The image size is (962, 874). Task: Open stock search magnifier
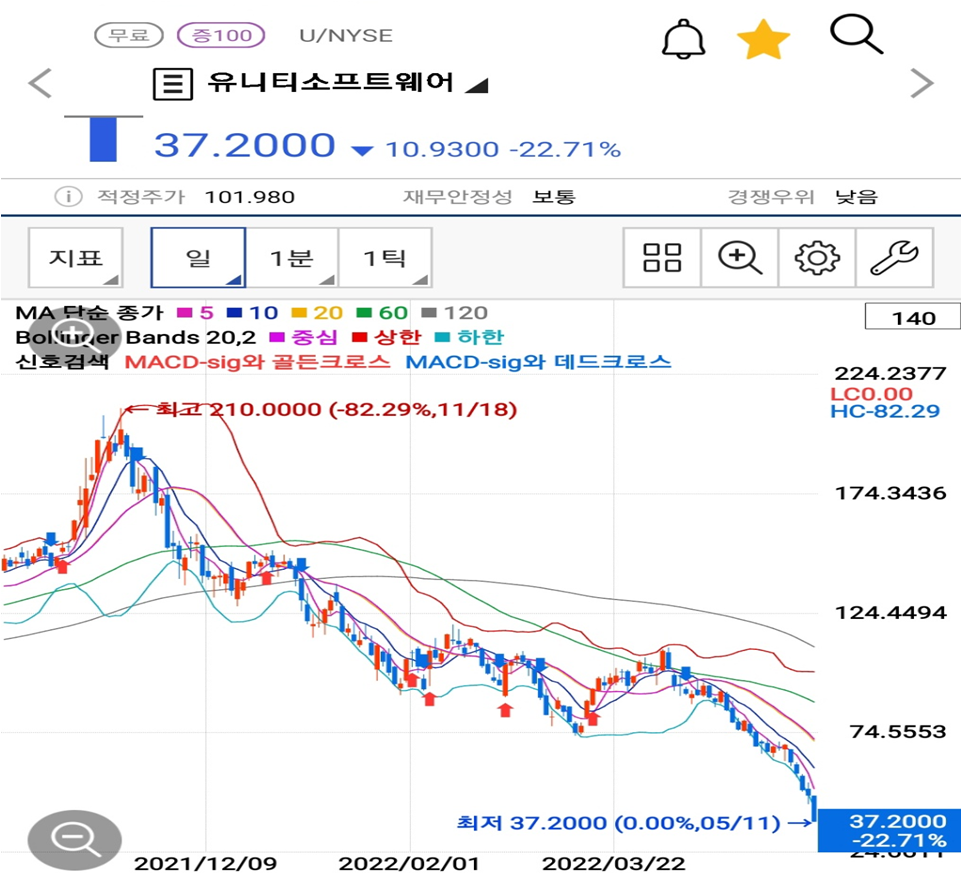(x=856, y=35)
